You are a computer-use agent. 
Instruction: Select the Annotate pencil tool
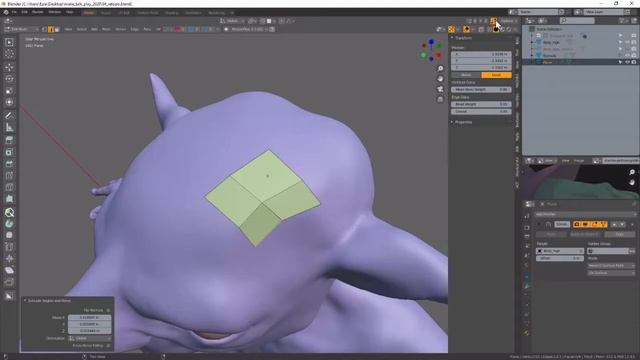coord(9,116)
